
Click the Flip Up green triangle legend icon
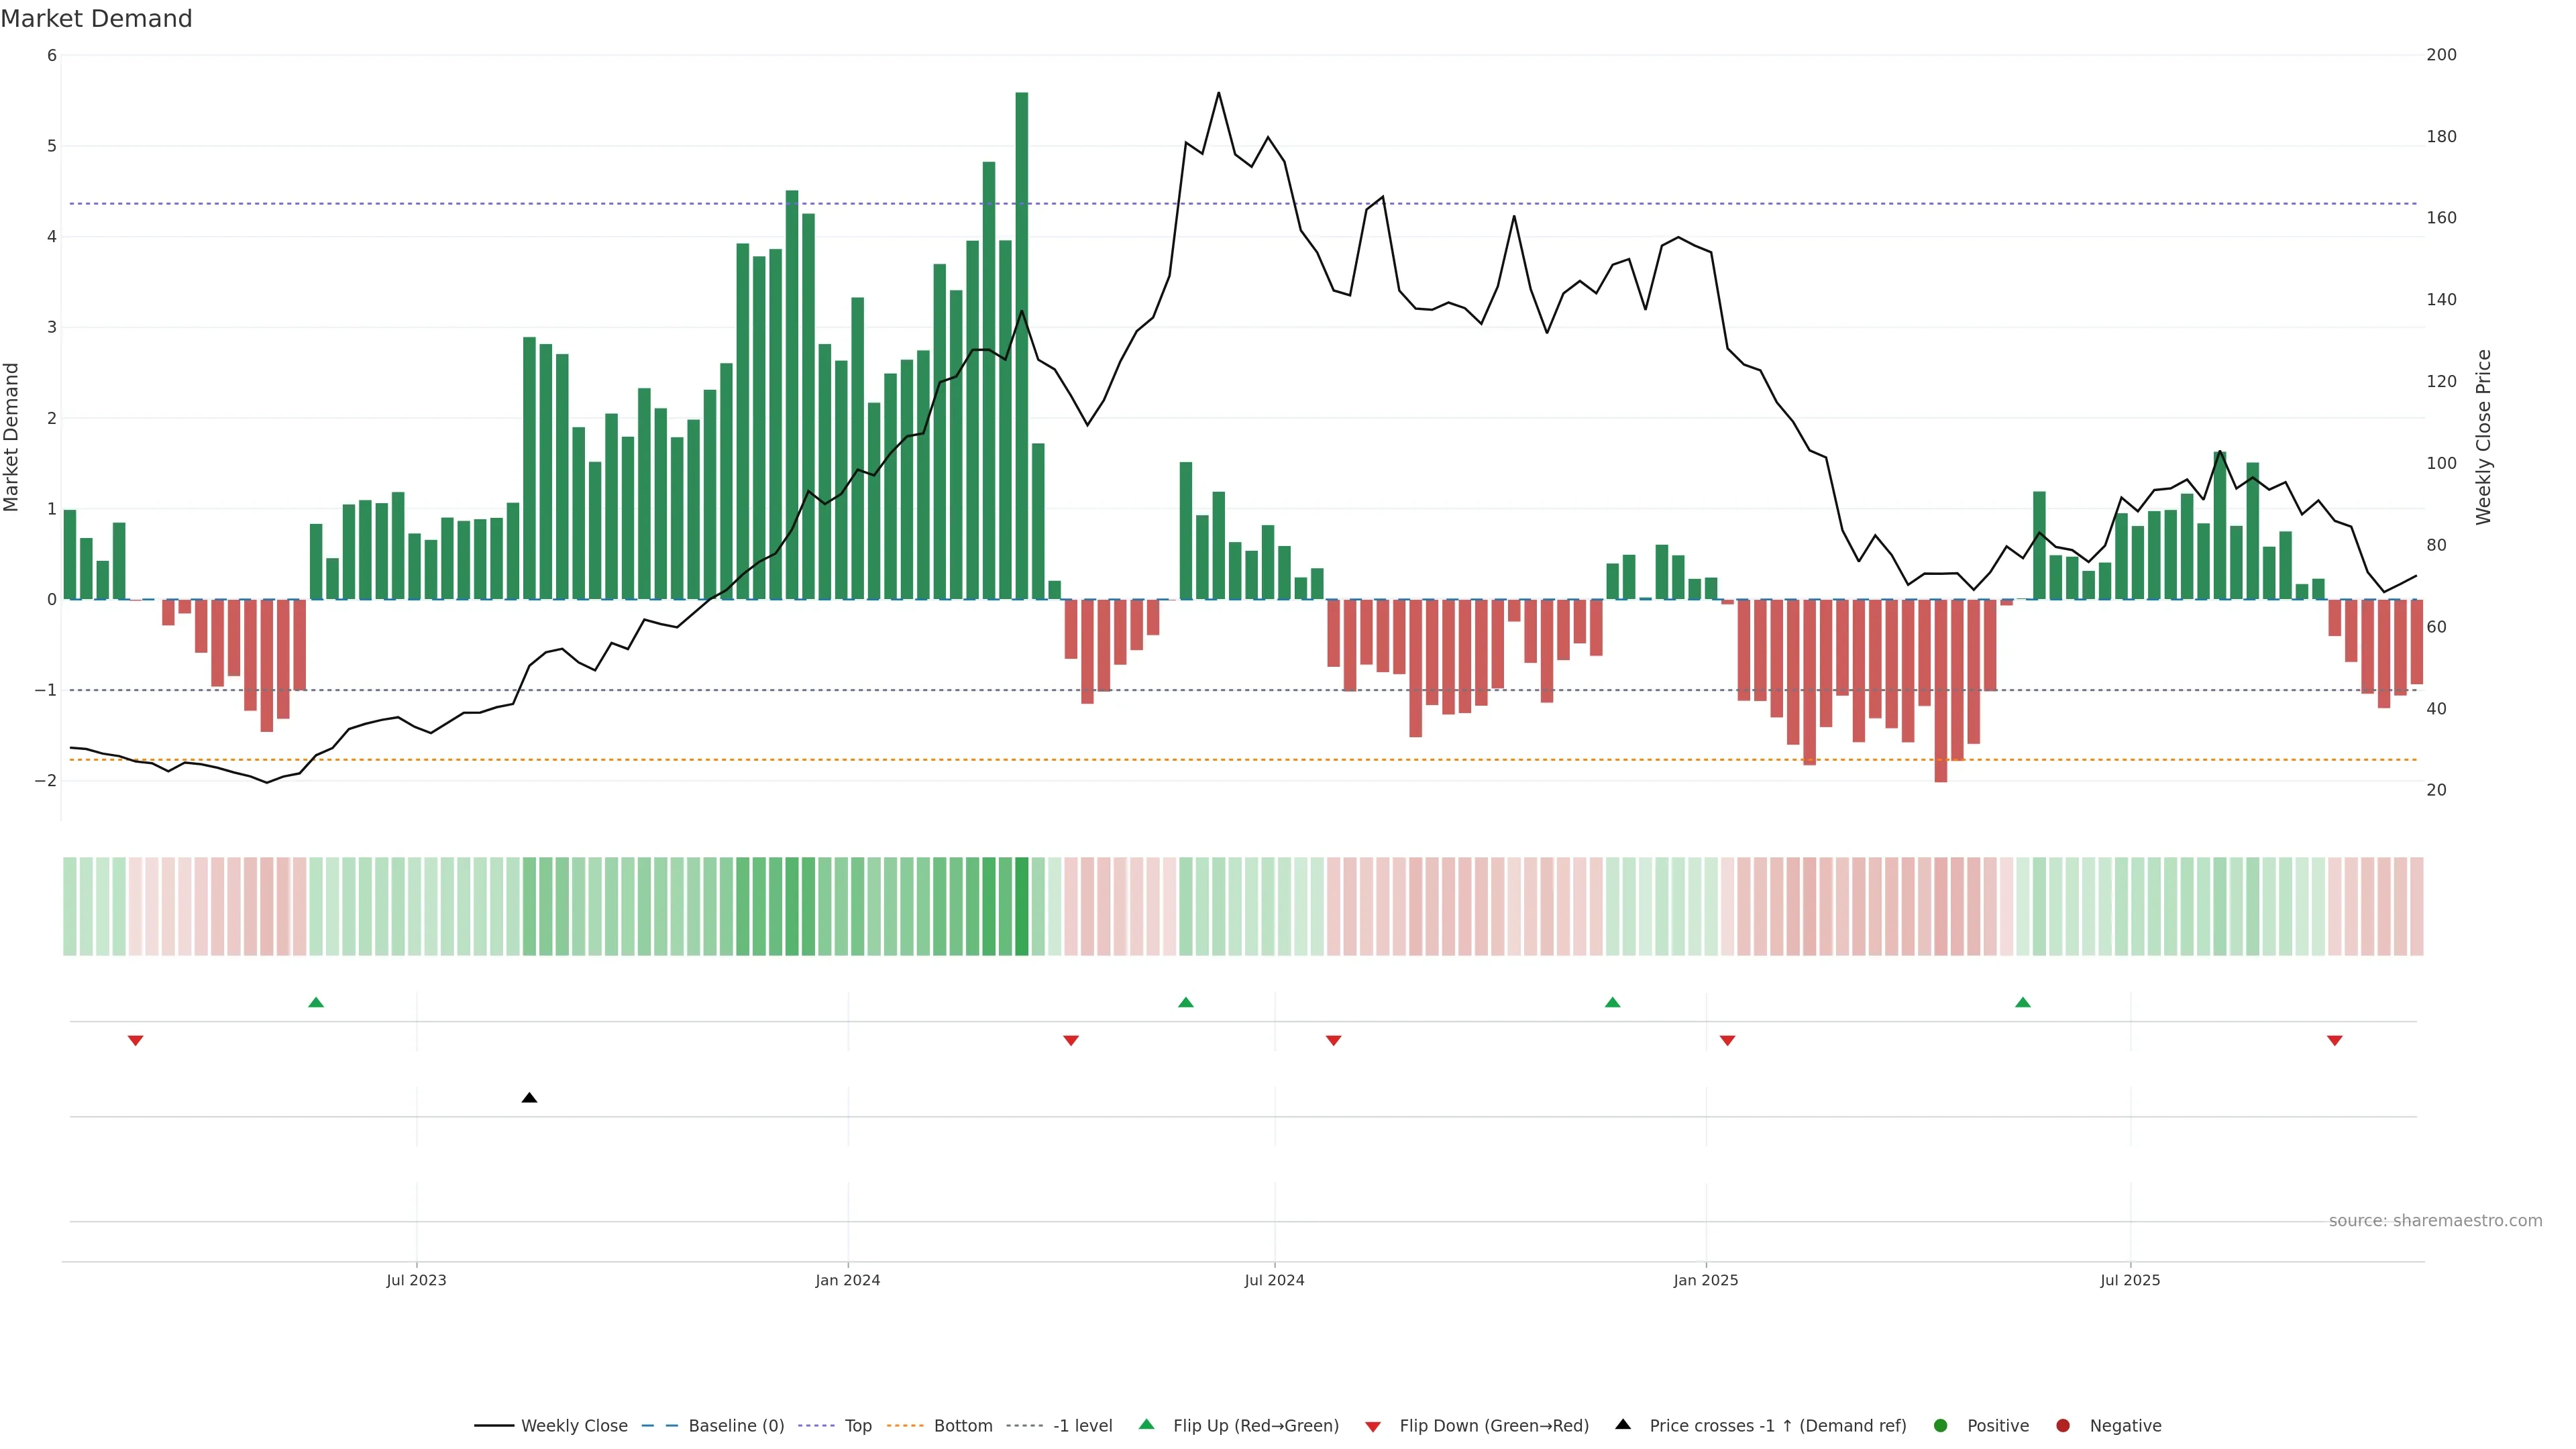(x=1147, y=1425)
